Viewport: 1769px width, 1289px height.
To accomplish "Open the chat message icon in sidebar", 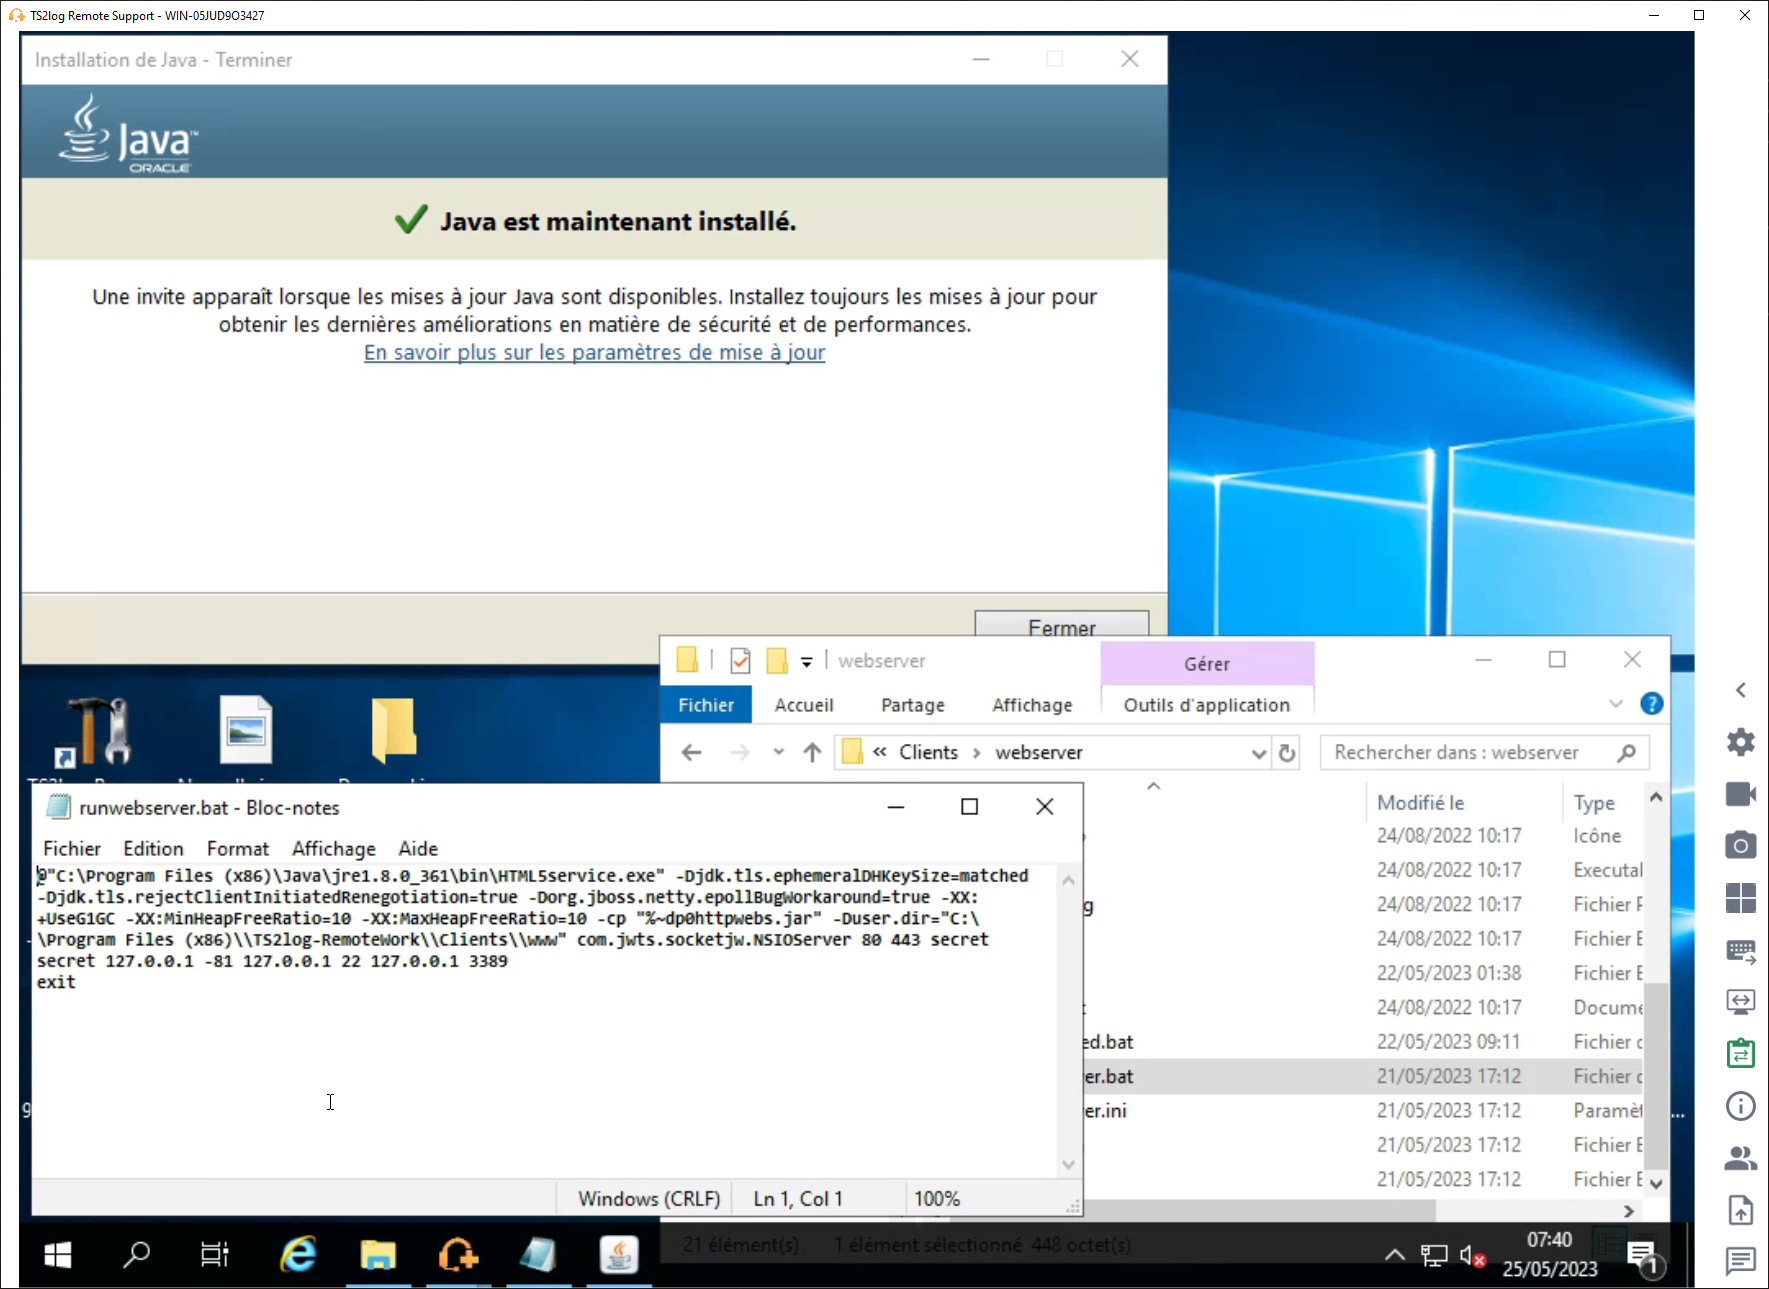I will pos(1741,1261).
